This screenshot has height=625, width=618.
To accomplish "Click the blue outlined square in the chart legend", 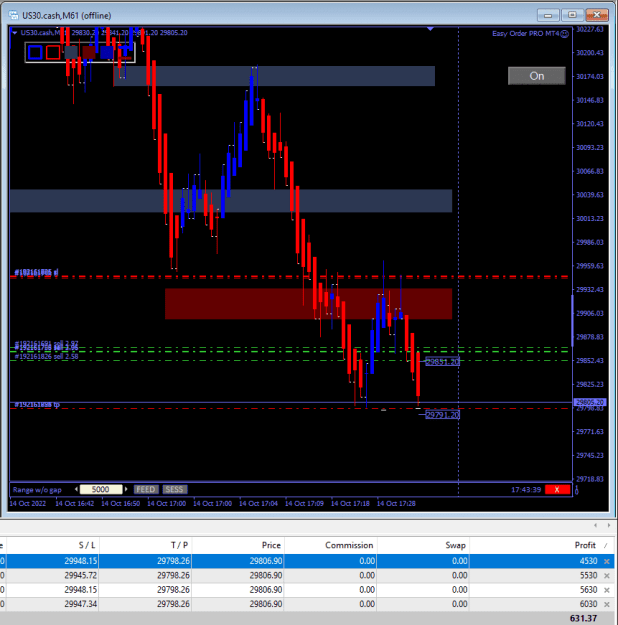I will tap(35, 52).
